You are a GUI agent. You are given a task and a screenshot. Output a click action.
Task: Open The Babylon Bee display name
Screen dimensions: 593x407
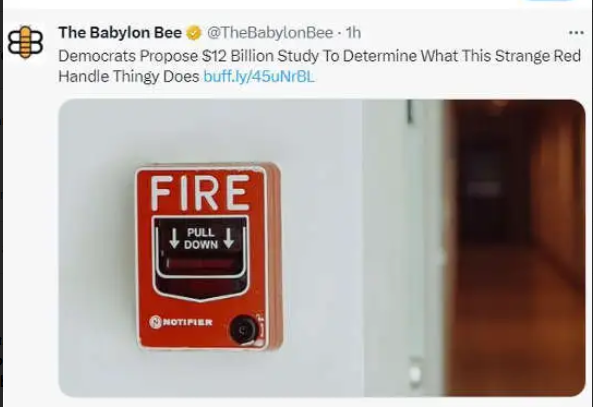tap(120, 33)
